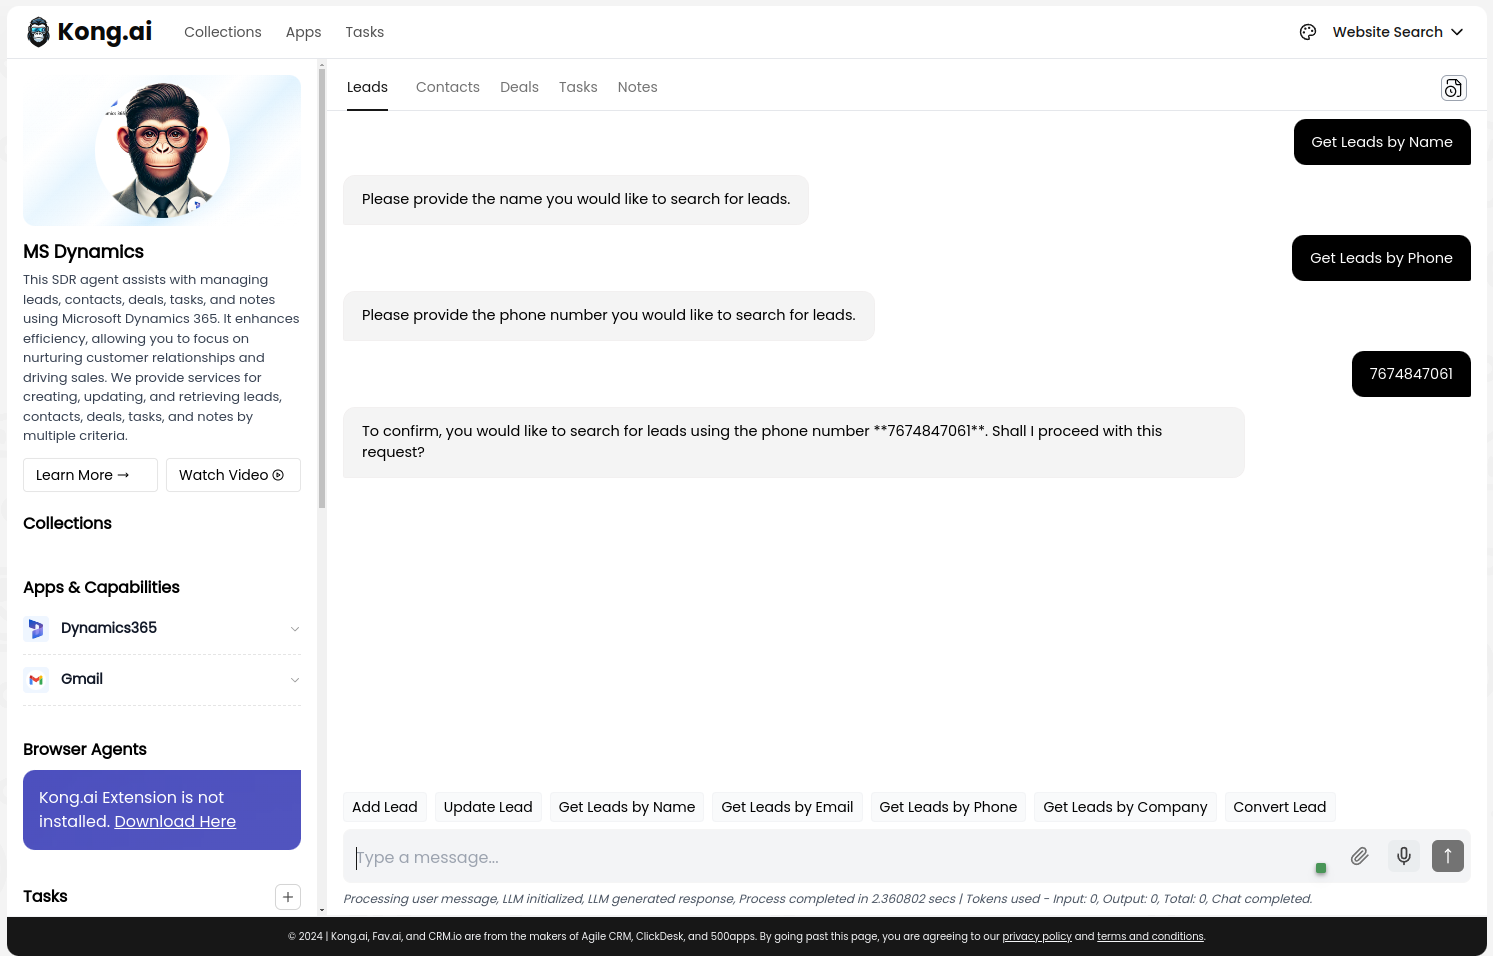Open the Download Here extension link
The width and height of the screenshot is (1493, 956).
coord(175,821)
